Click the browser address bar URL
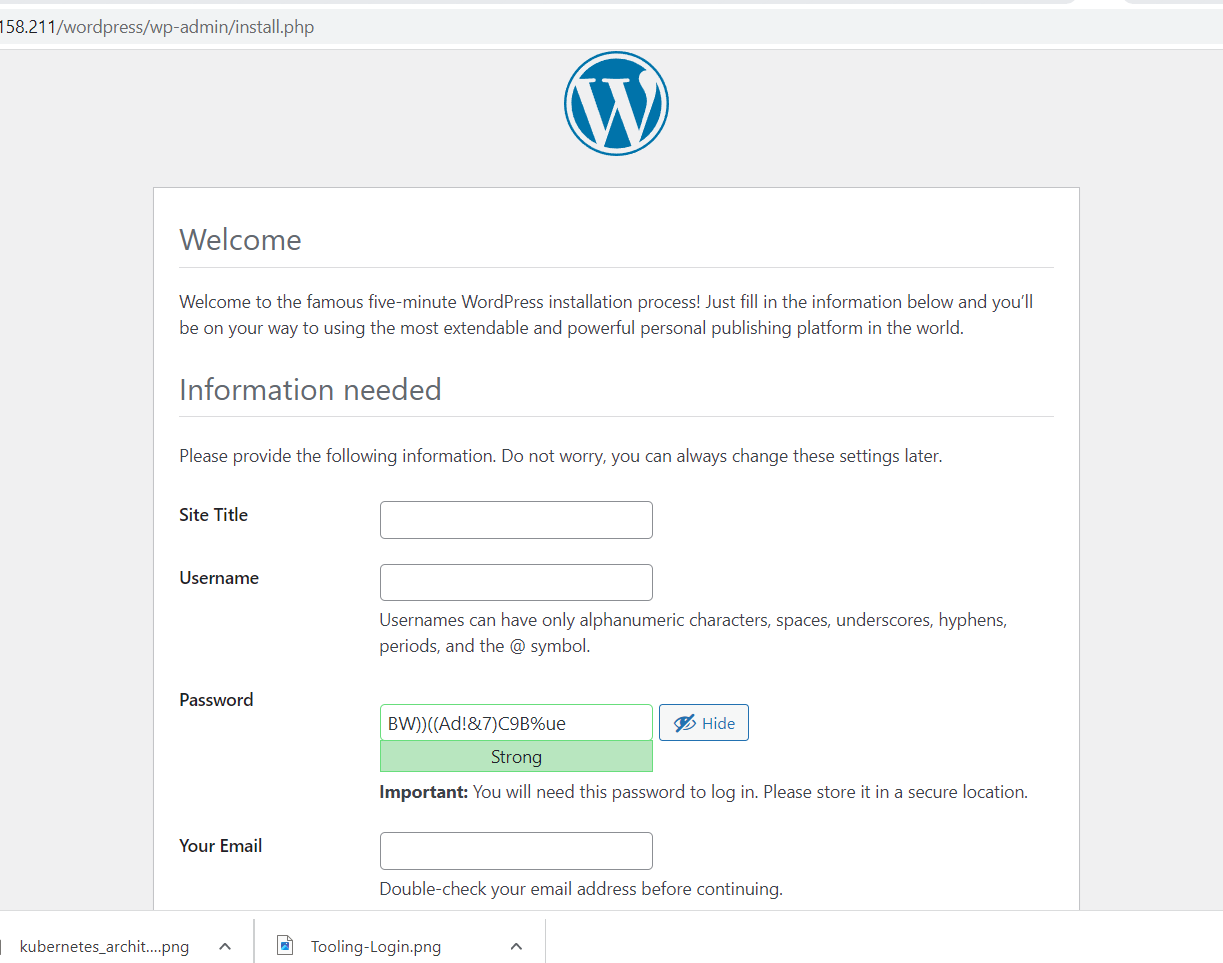1223x963 pixels. (157, 27)
